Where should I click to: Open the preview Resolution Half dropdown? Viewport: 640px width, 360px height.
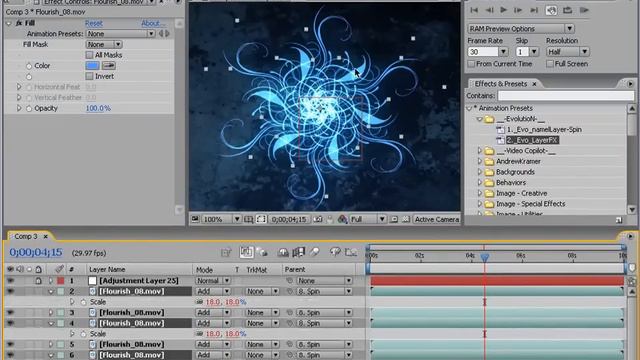[x=568, y=52]
